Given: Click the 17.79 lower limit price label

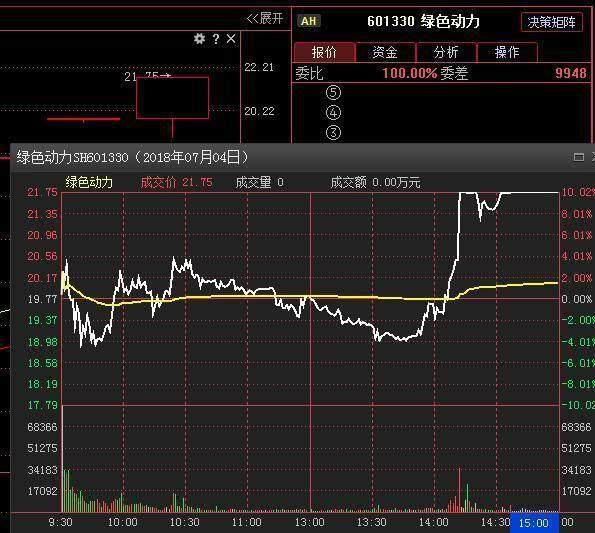Looking at the screenshot, I should click(42, 405).
